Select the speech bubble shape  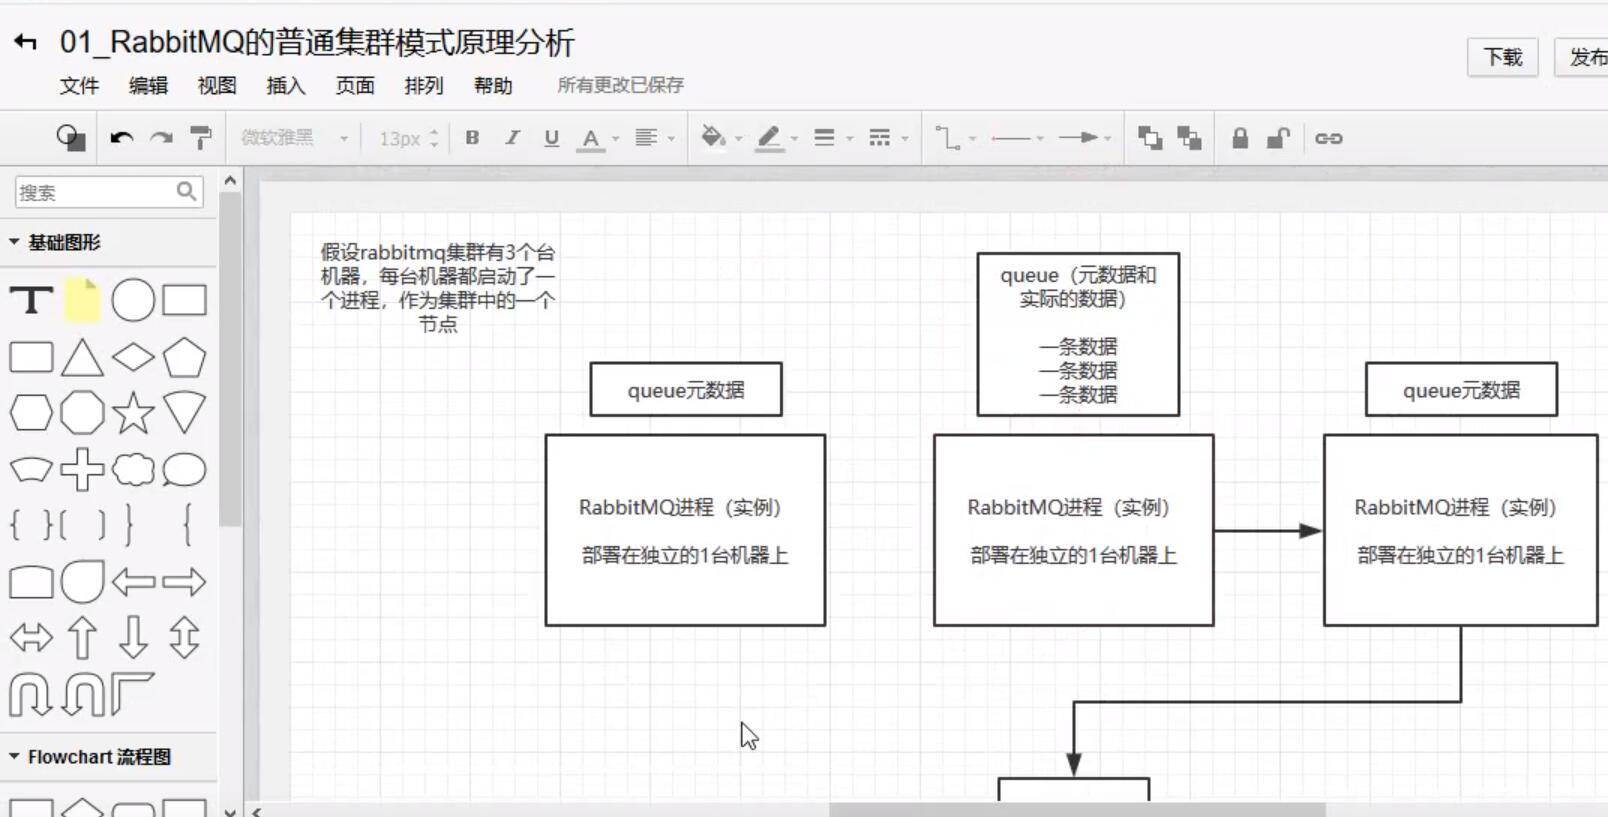click(184, 469)
